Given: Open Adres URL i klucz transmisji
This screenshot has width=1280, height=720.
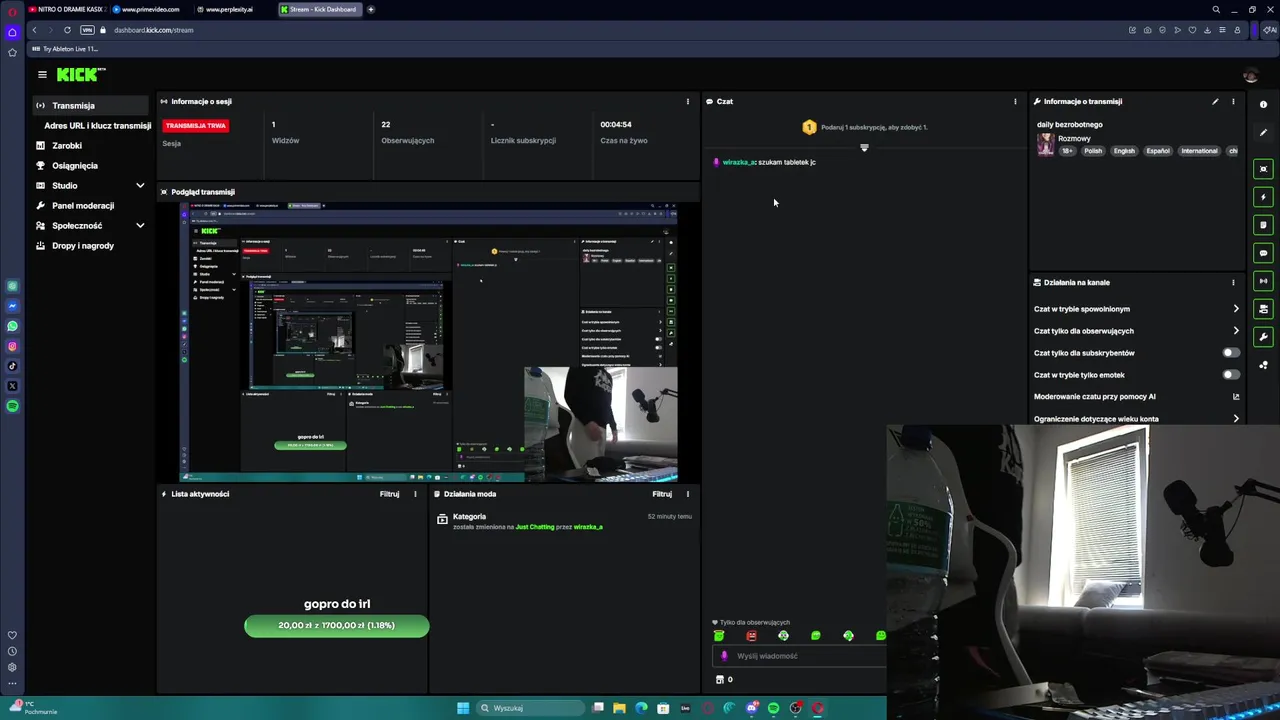Looking at the screenshot, I should coord(97,126).
